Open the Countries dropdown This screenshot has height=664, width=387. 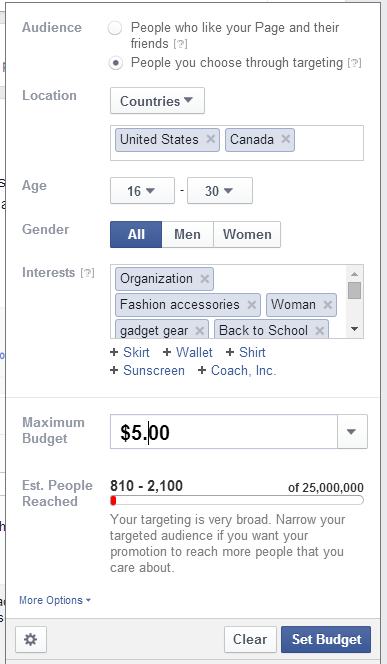pos(157,101)
